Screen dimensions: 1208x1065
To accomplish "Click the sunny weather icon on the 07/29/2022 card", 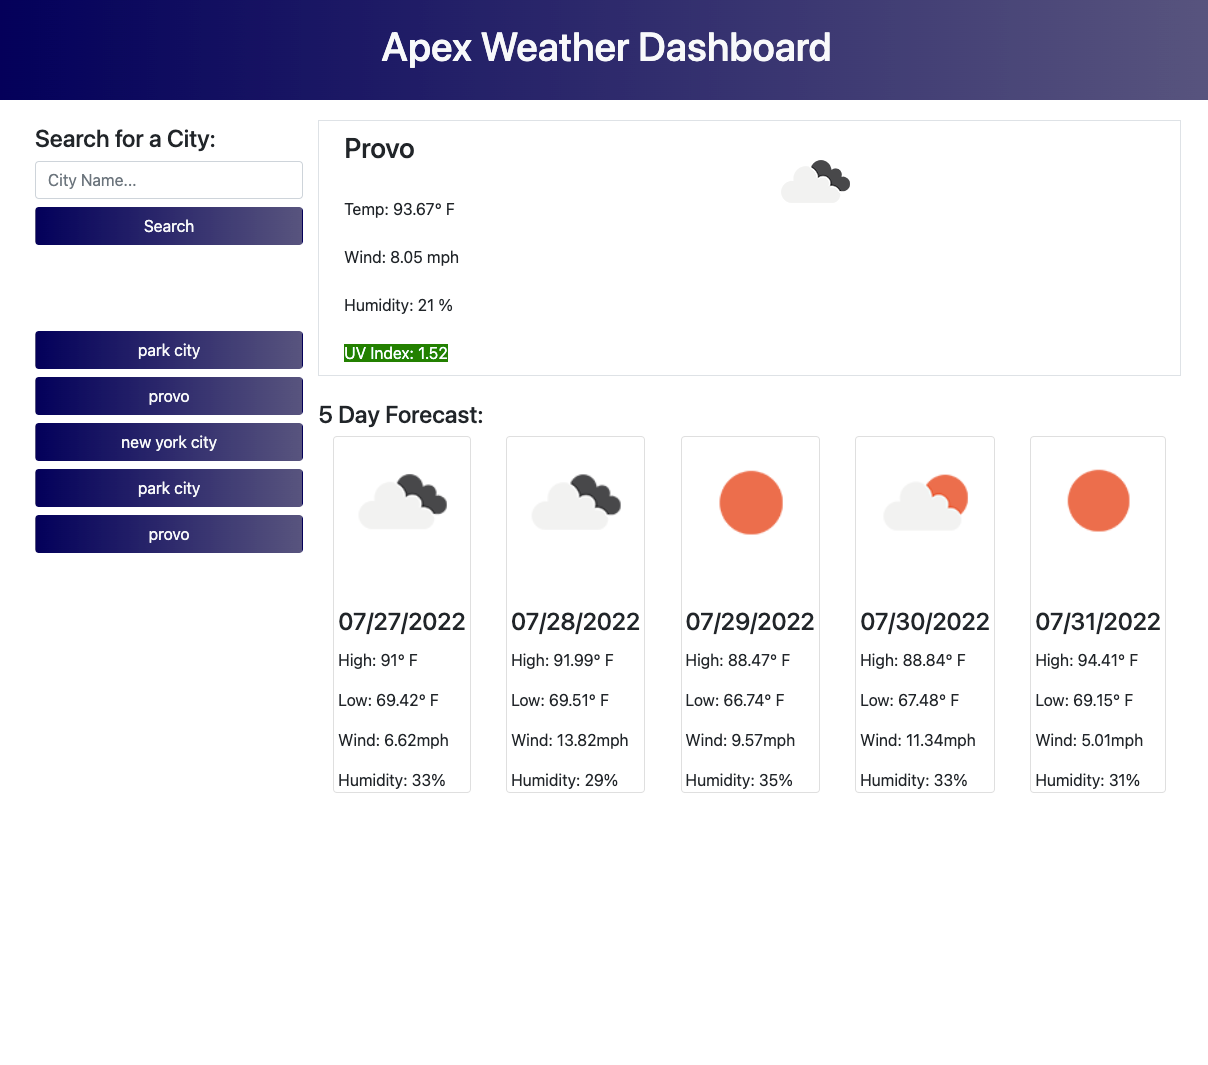I will click(x=750, y=502).
